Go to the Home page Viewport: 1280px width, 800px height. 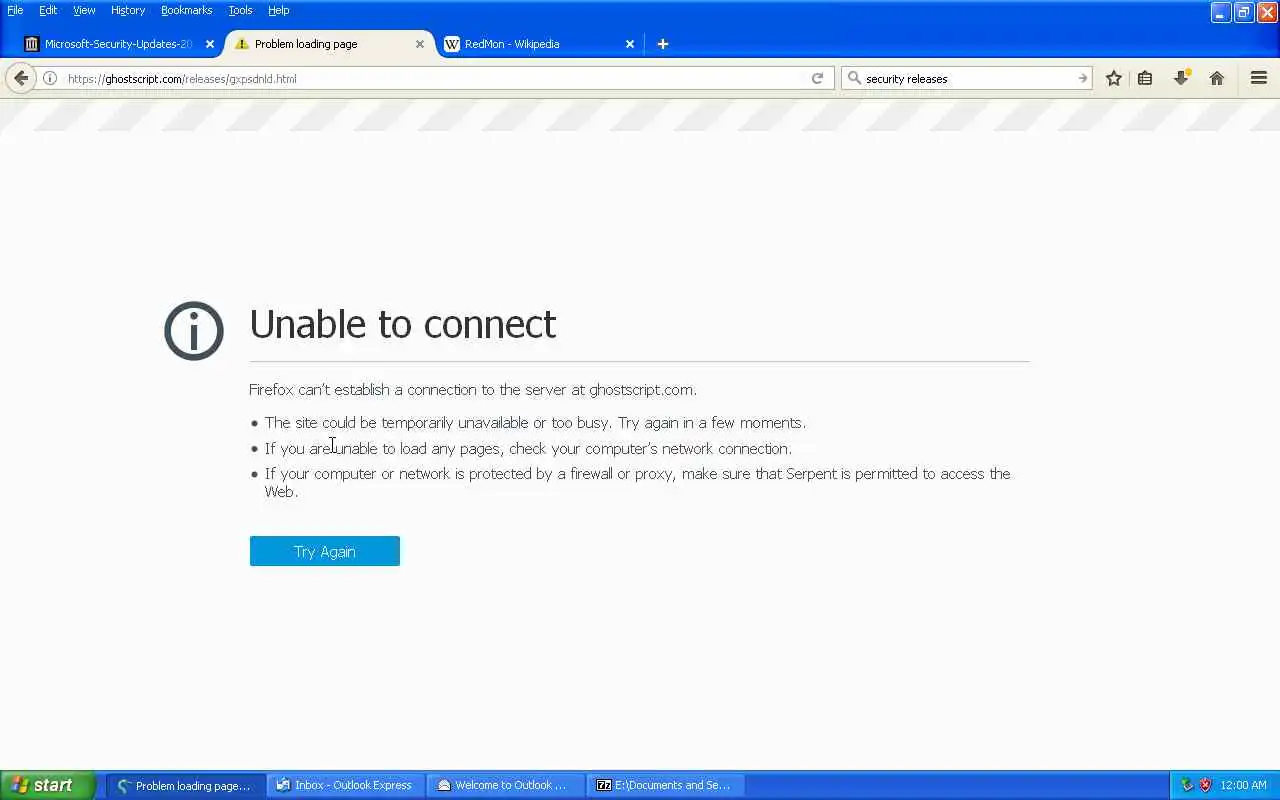click(1217, 78)
